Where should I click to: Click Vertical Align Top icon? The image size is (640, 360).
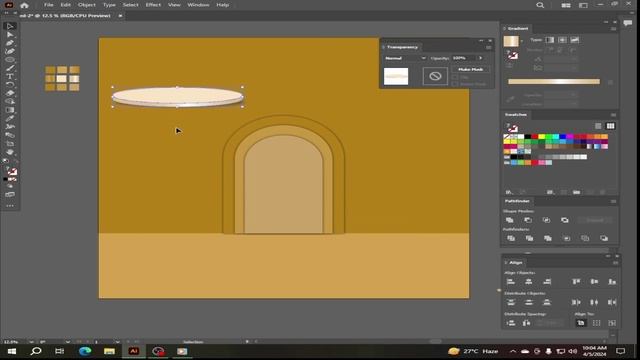(x=576, y=282)
